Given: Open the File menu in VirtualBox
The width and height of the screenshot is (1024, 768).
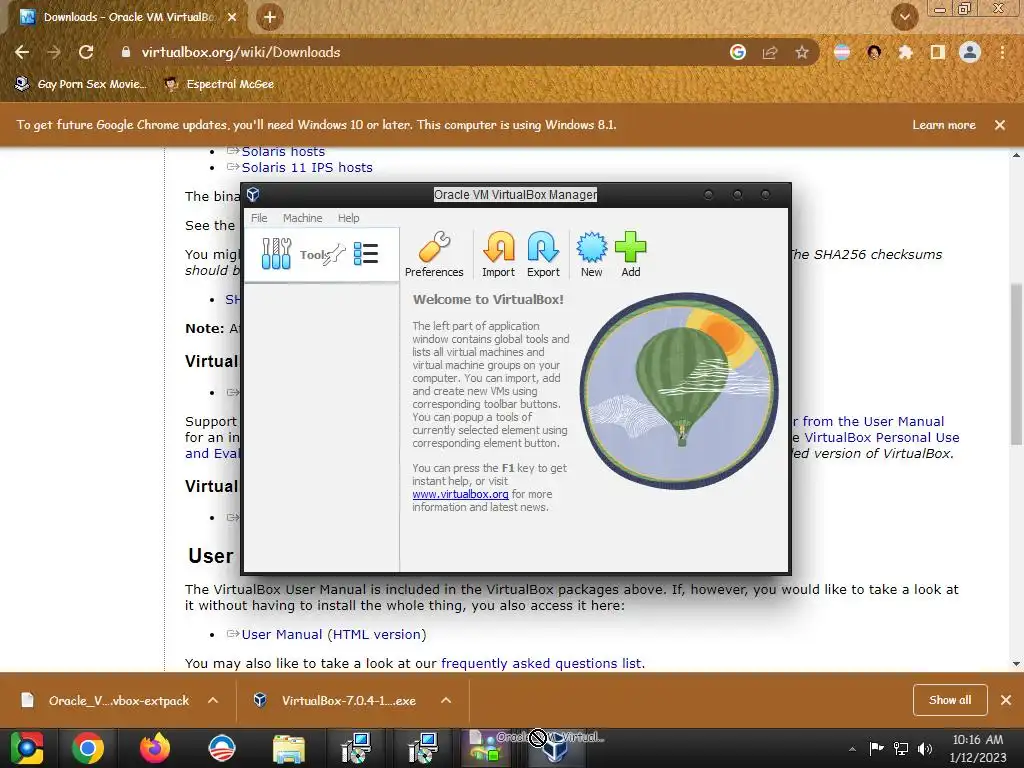Looking at the screenshot, I should pos(259,217).
